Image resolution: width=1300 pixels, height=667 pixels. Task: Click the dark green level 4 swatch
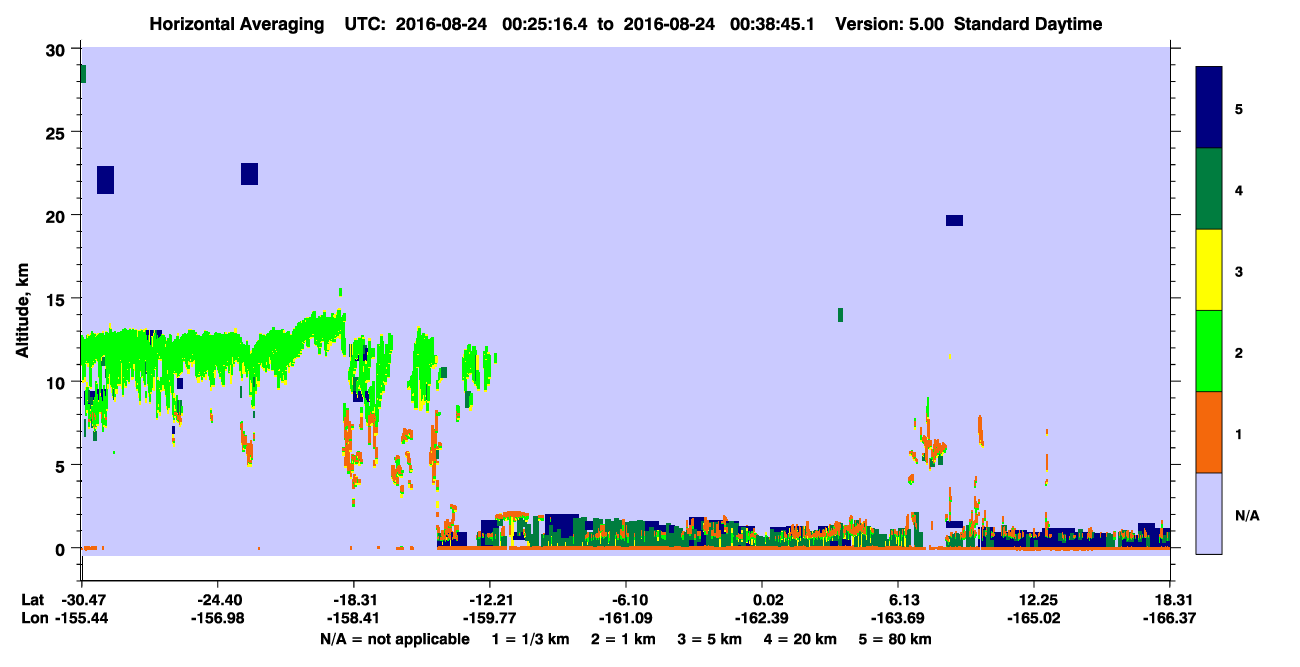coord(1209,189)
